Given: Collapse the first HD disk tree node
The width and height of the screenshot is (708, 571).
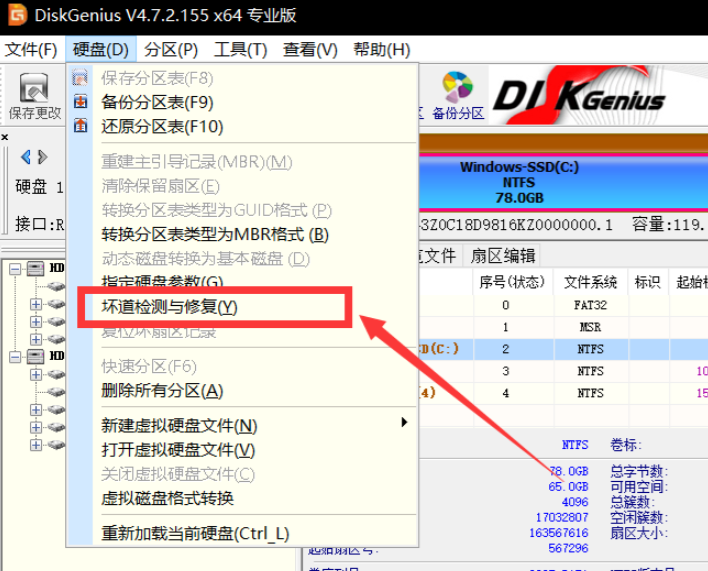Looking at the screenshot, I should pyautogui.click(x=14, y=269).
